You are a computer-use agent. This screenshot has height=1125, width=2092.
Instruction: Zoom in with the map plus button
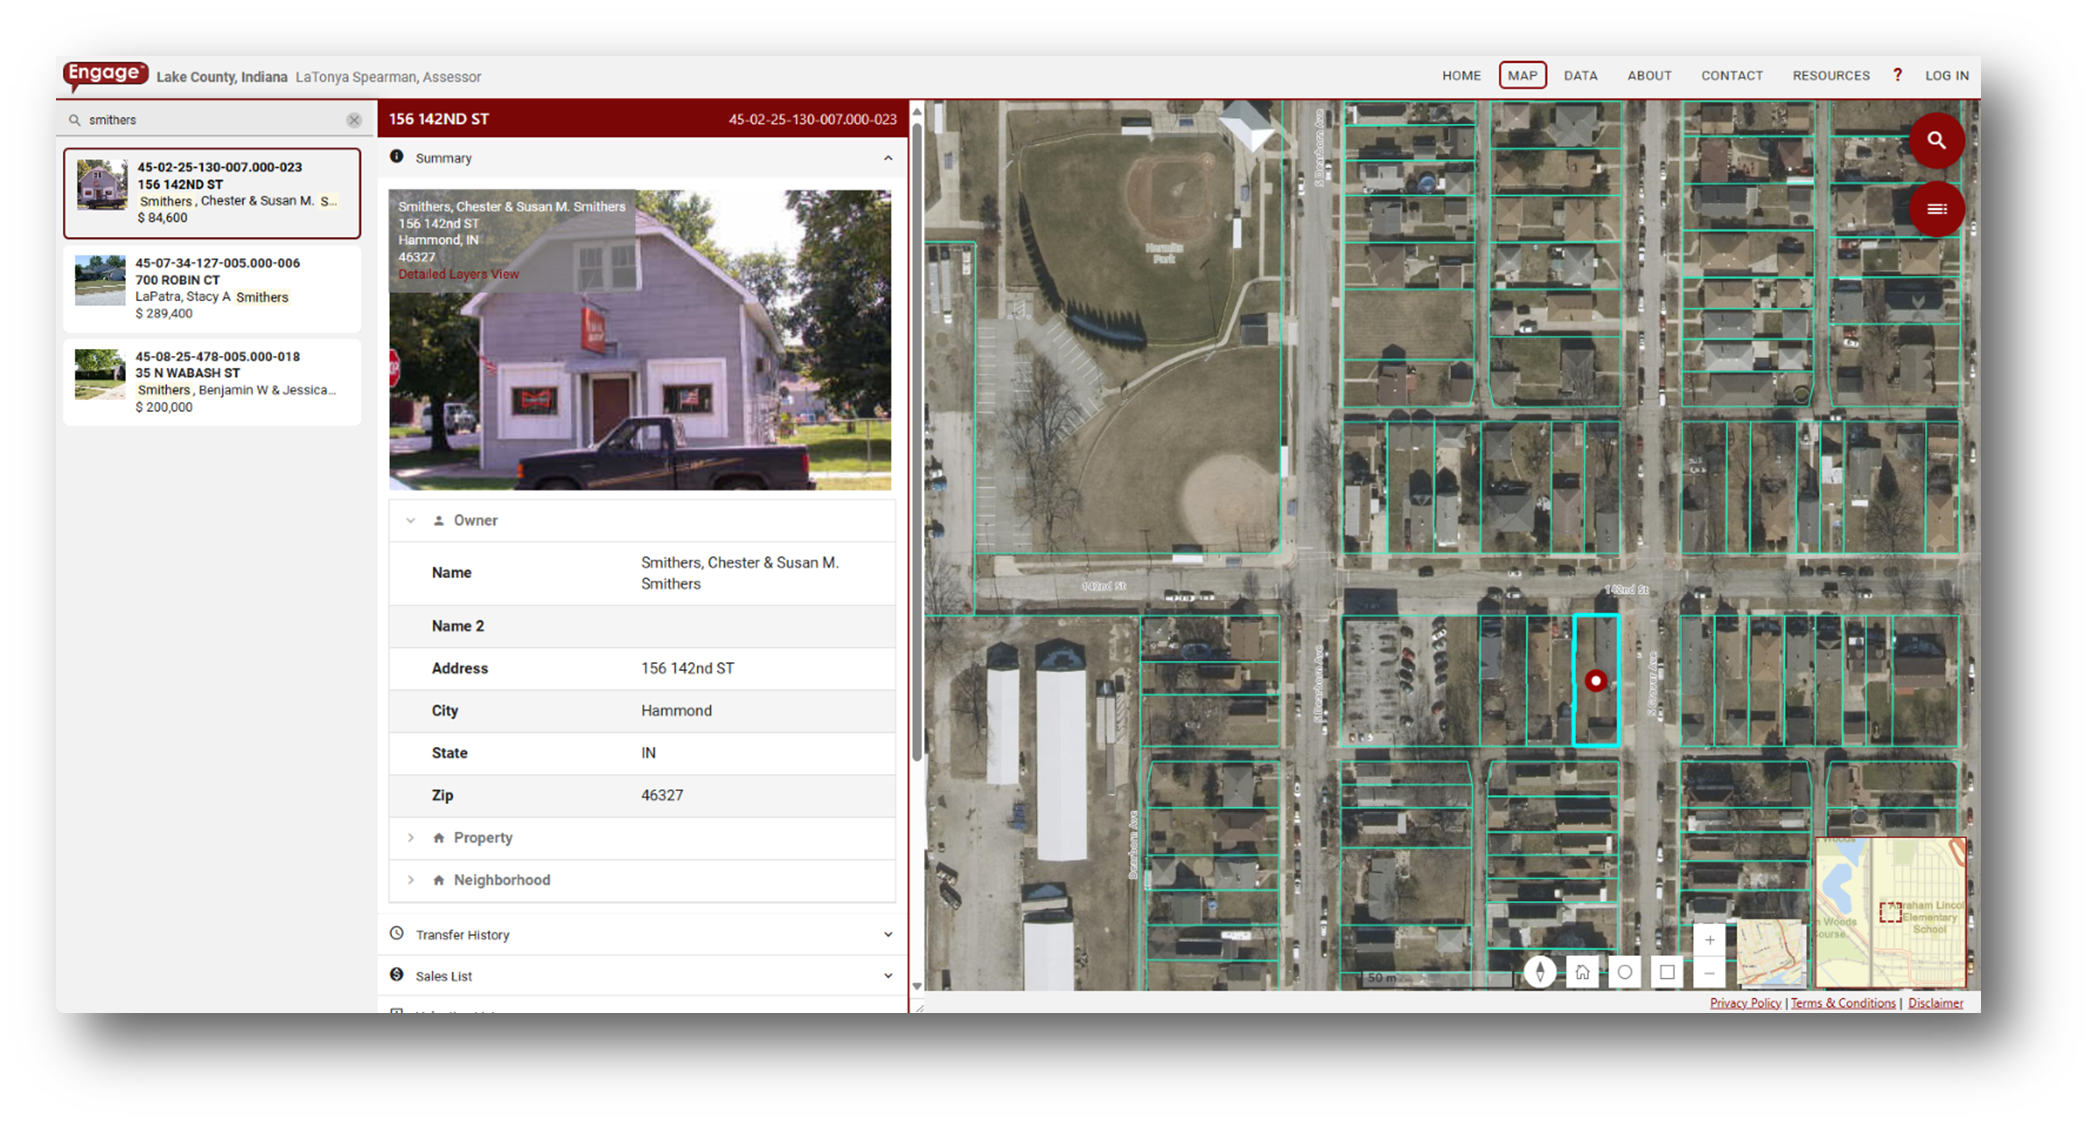coord(1710,940)
